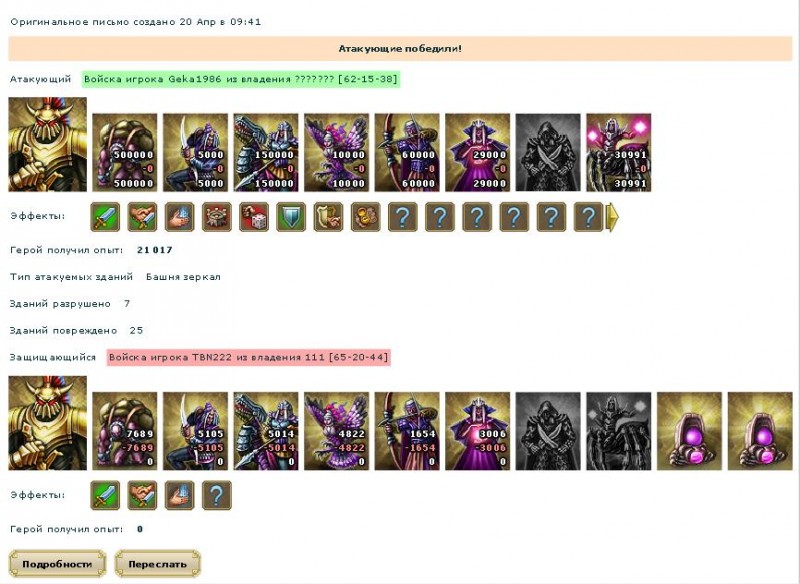
Task: Click the attacker's fortress effect icon
Action: tap(217, 217)
